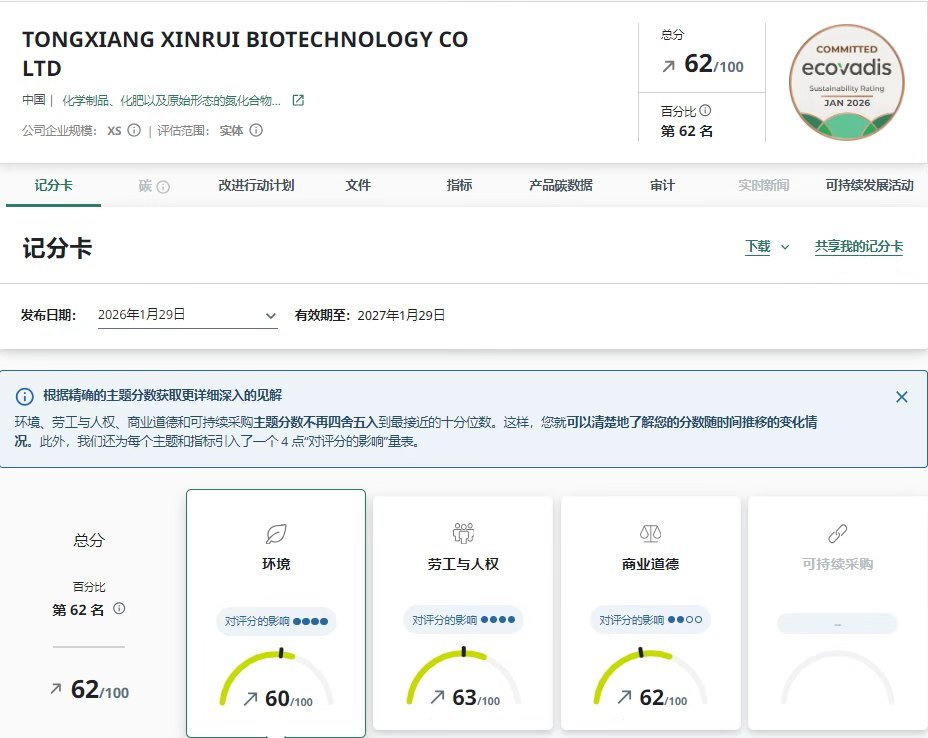Show info for company size XS
The image size is (928, 738).
coord(134,130)
